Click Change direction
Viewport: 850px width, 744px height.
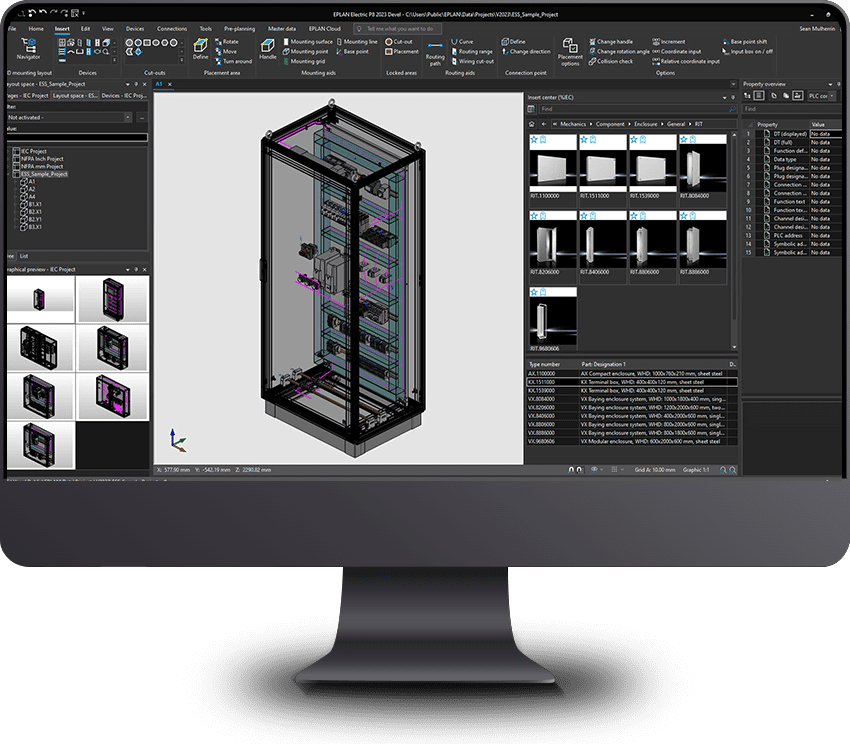[525, 52]
